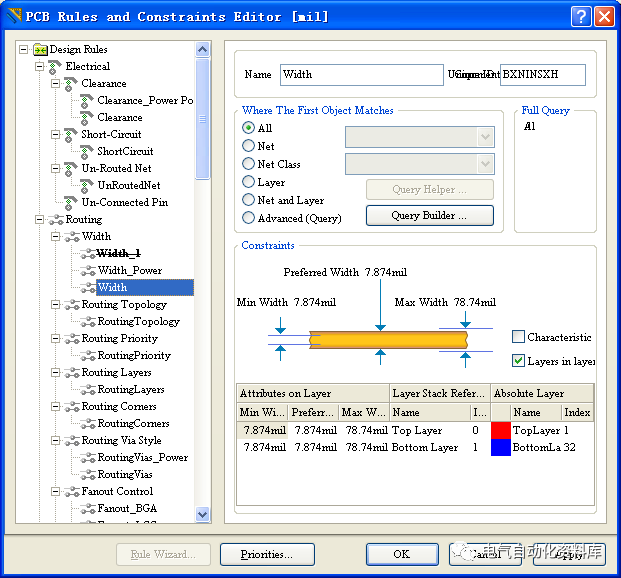Image resolution: width=621 pixels, height=578 pixels.
Task: Collapse the Design Rules root node
Action: tap(24, 50)
